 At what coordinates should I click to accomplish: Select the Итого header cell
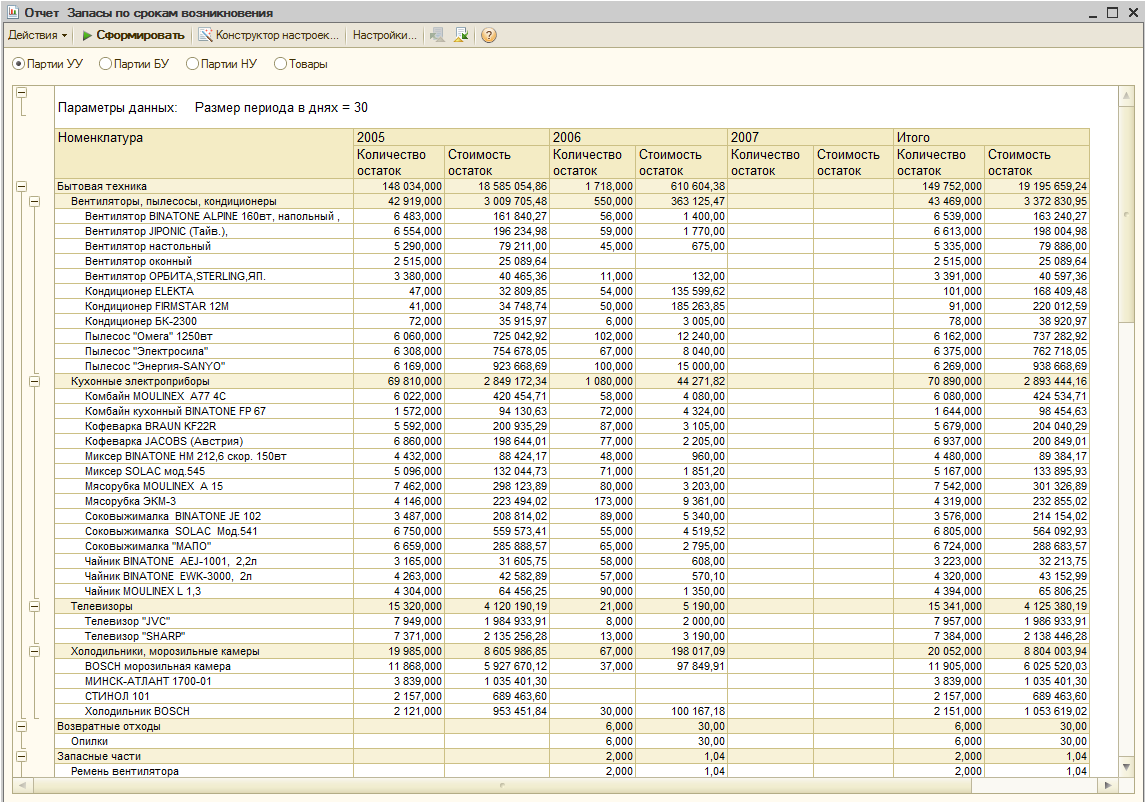[992, 137]
